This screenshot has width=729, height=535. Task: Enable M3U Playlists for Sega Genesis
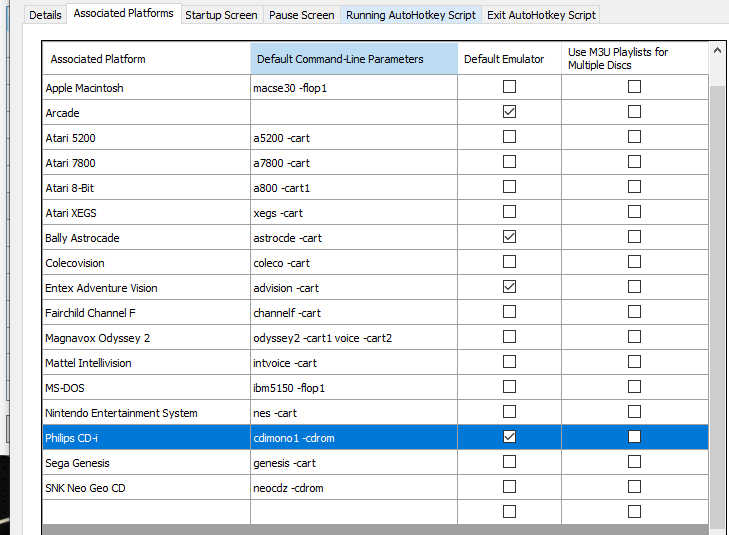point(635,462)
